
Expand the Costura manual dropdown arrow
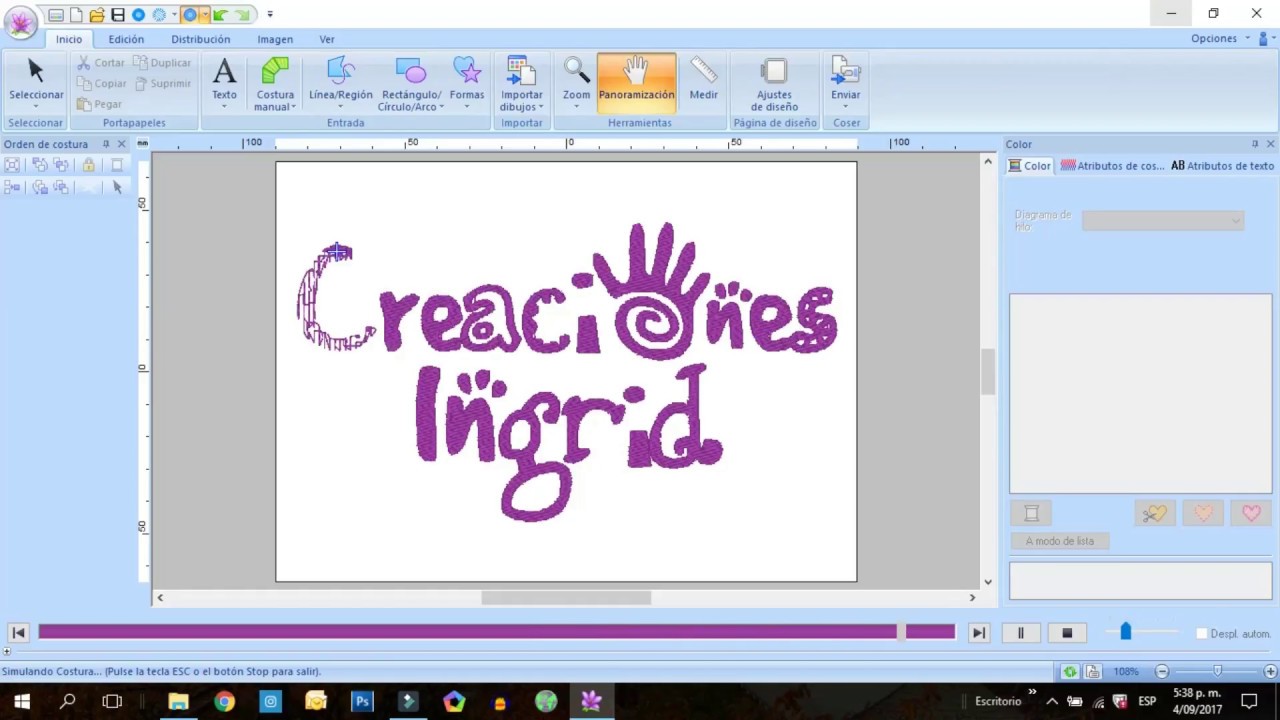click(x=294, y=107)
